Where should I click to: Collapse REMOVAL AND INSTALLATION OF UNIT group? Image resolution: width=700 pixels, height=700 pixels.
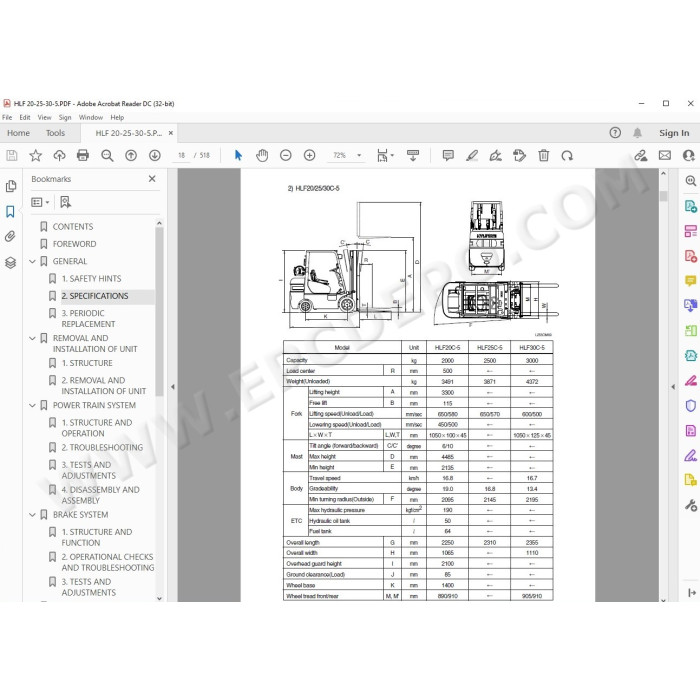click(x=32, y=338)
